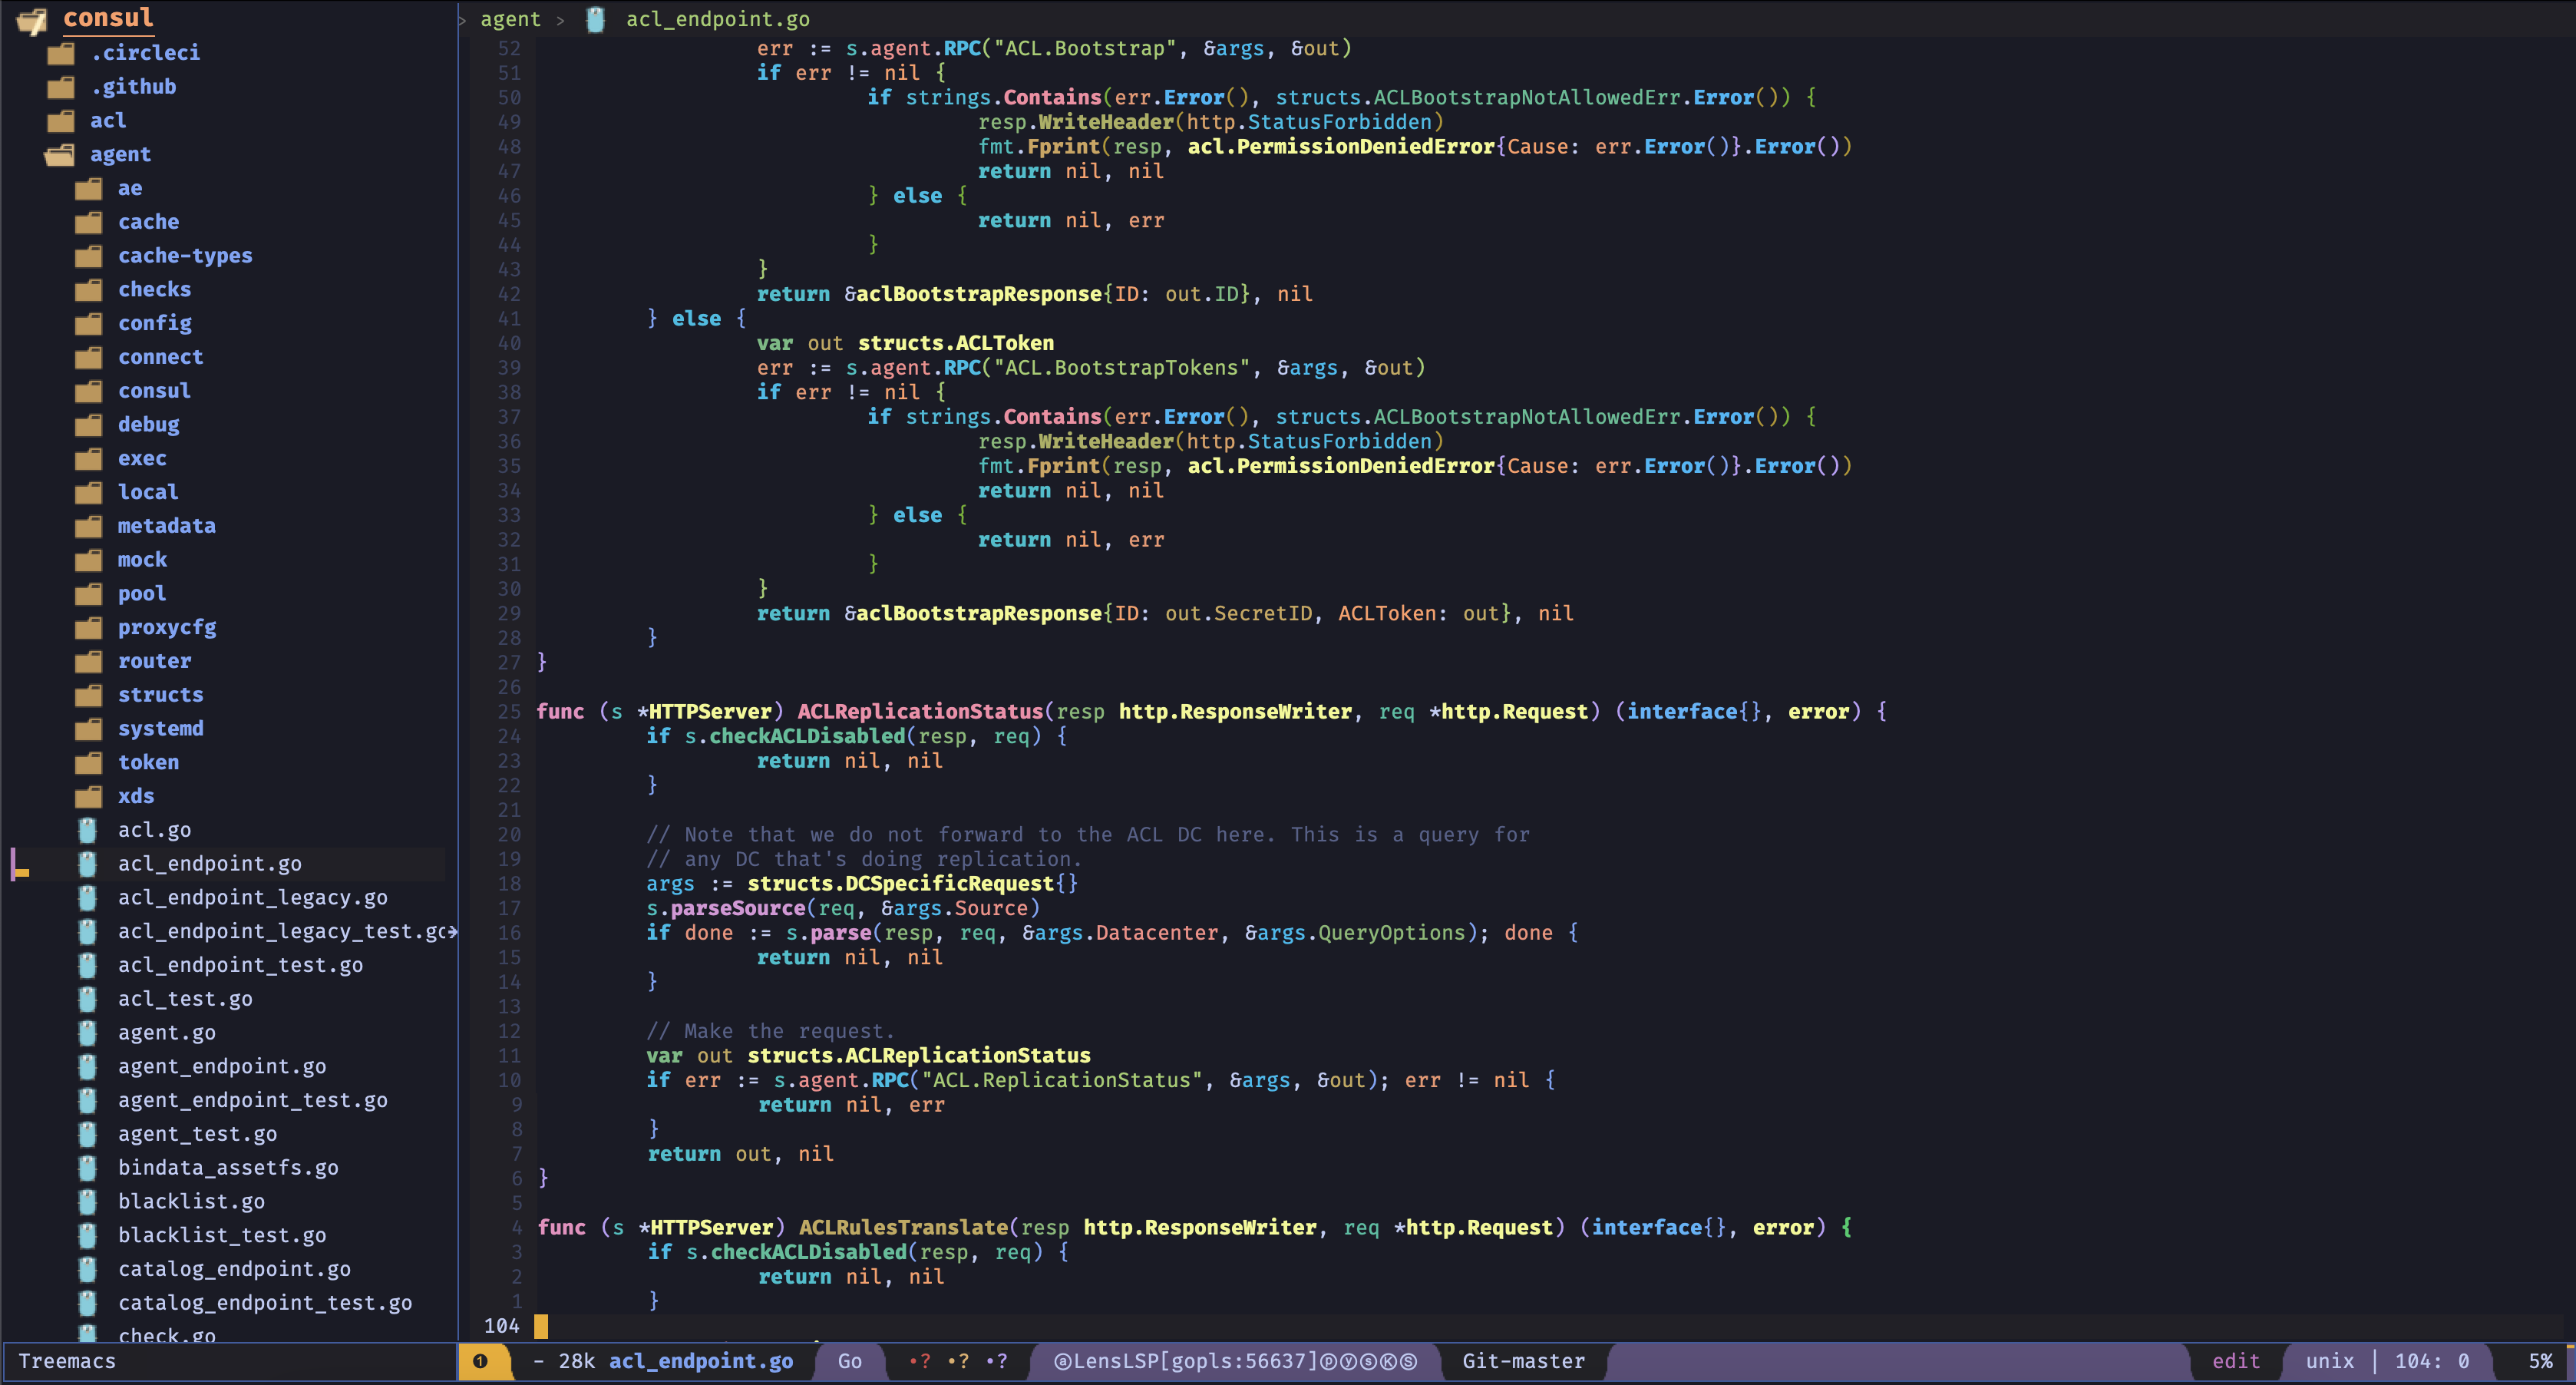Image resolution: width=2576 pixels, height=1385 pixels.
Task: Open catalog_endpoint.go in the file tree
Action: (234, 1269)
